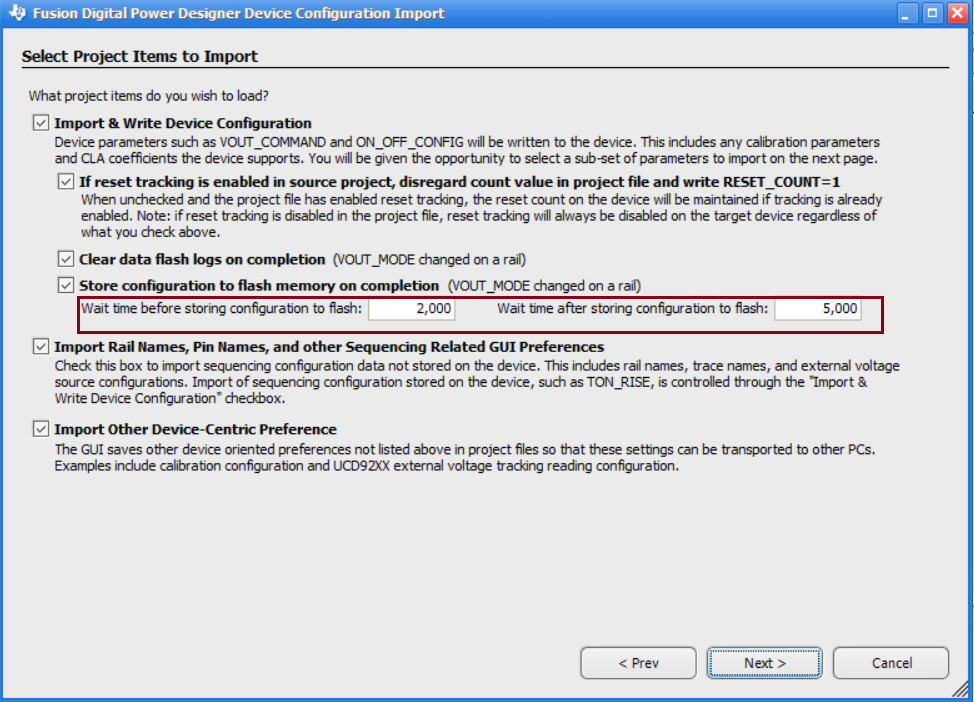Toggle Store configuration to flash memory checkbox
The height and width of the screenshot is (702, 974).
(66, 285)
